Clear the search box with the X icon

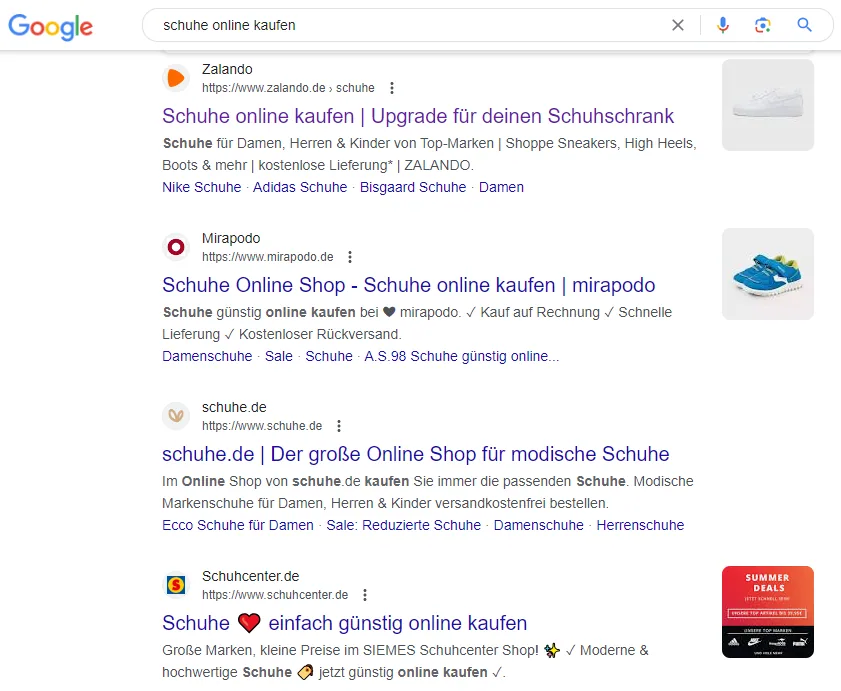tap(678, 25)
